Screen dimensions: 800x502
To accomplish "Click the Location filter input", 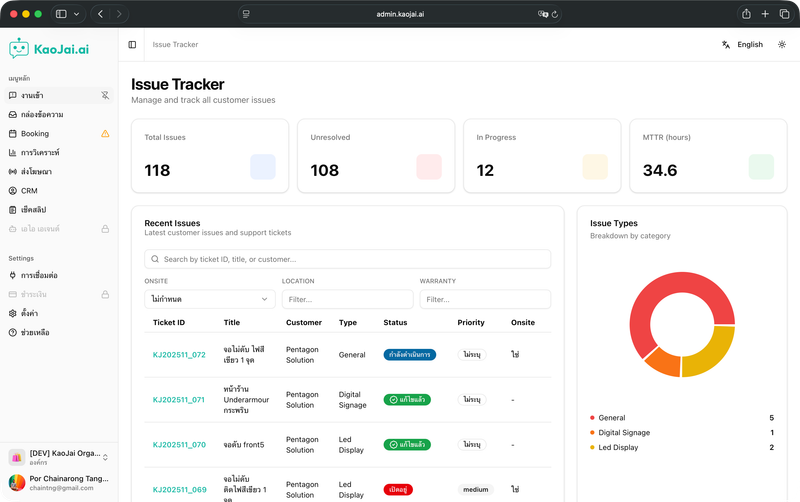I will [x=347, y=299].
